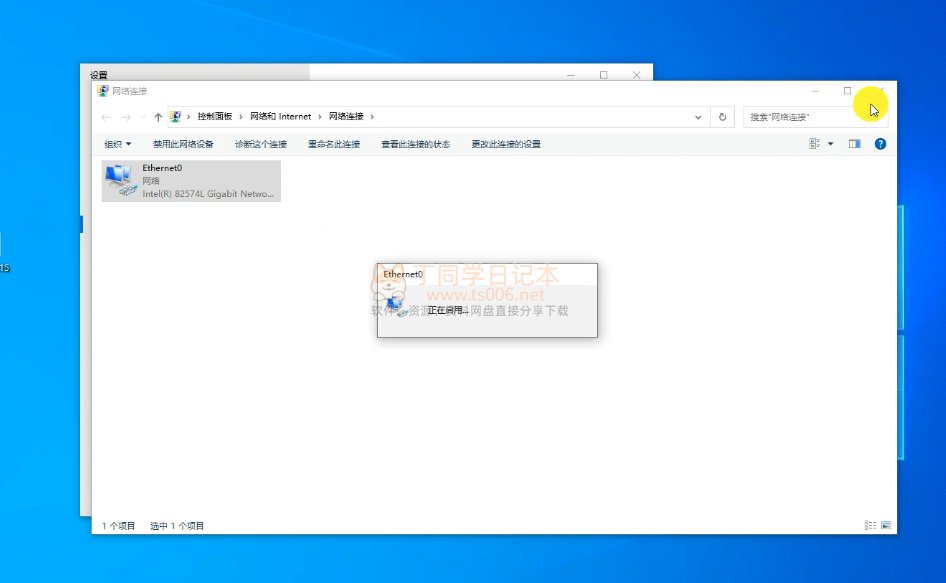946x583 pixels.
Task: Minimize the 设置 window behind
Action: (571, 75)
